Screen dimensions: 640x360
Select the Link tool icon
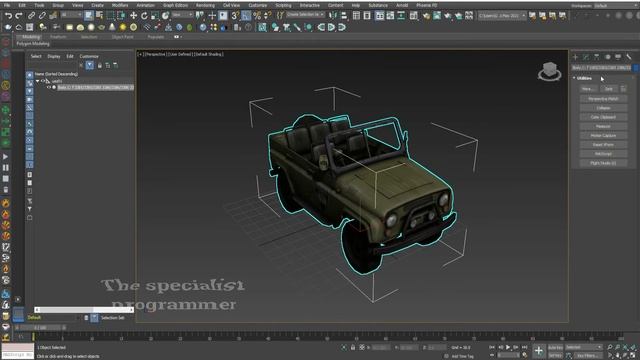coord(31,16)
